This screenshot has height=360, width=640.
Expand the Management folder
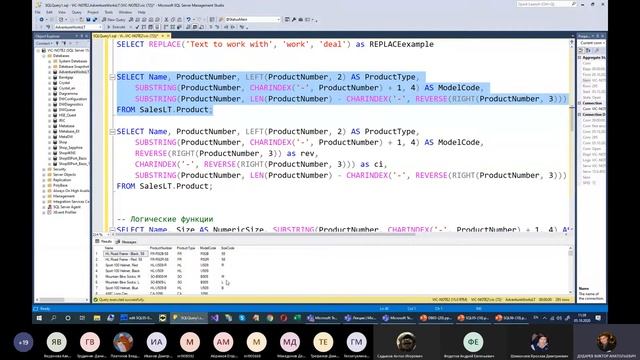[x=44, y=196]
